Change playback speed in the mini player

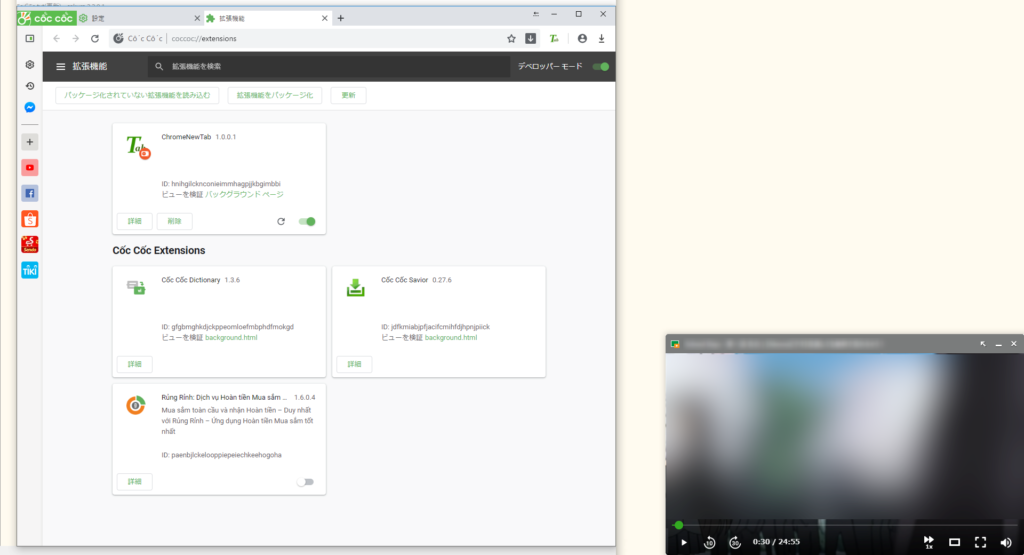929,542
